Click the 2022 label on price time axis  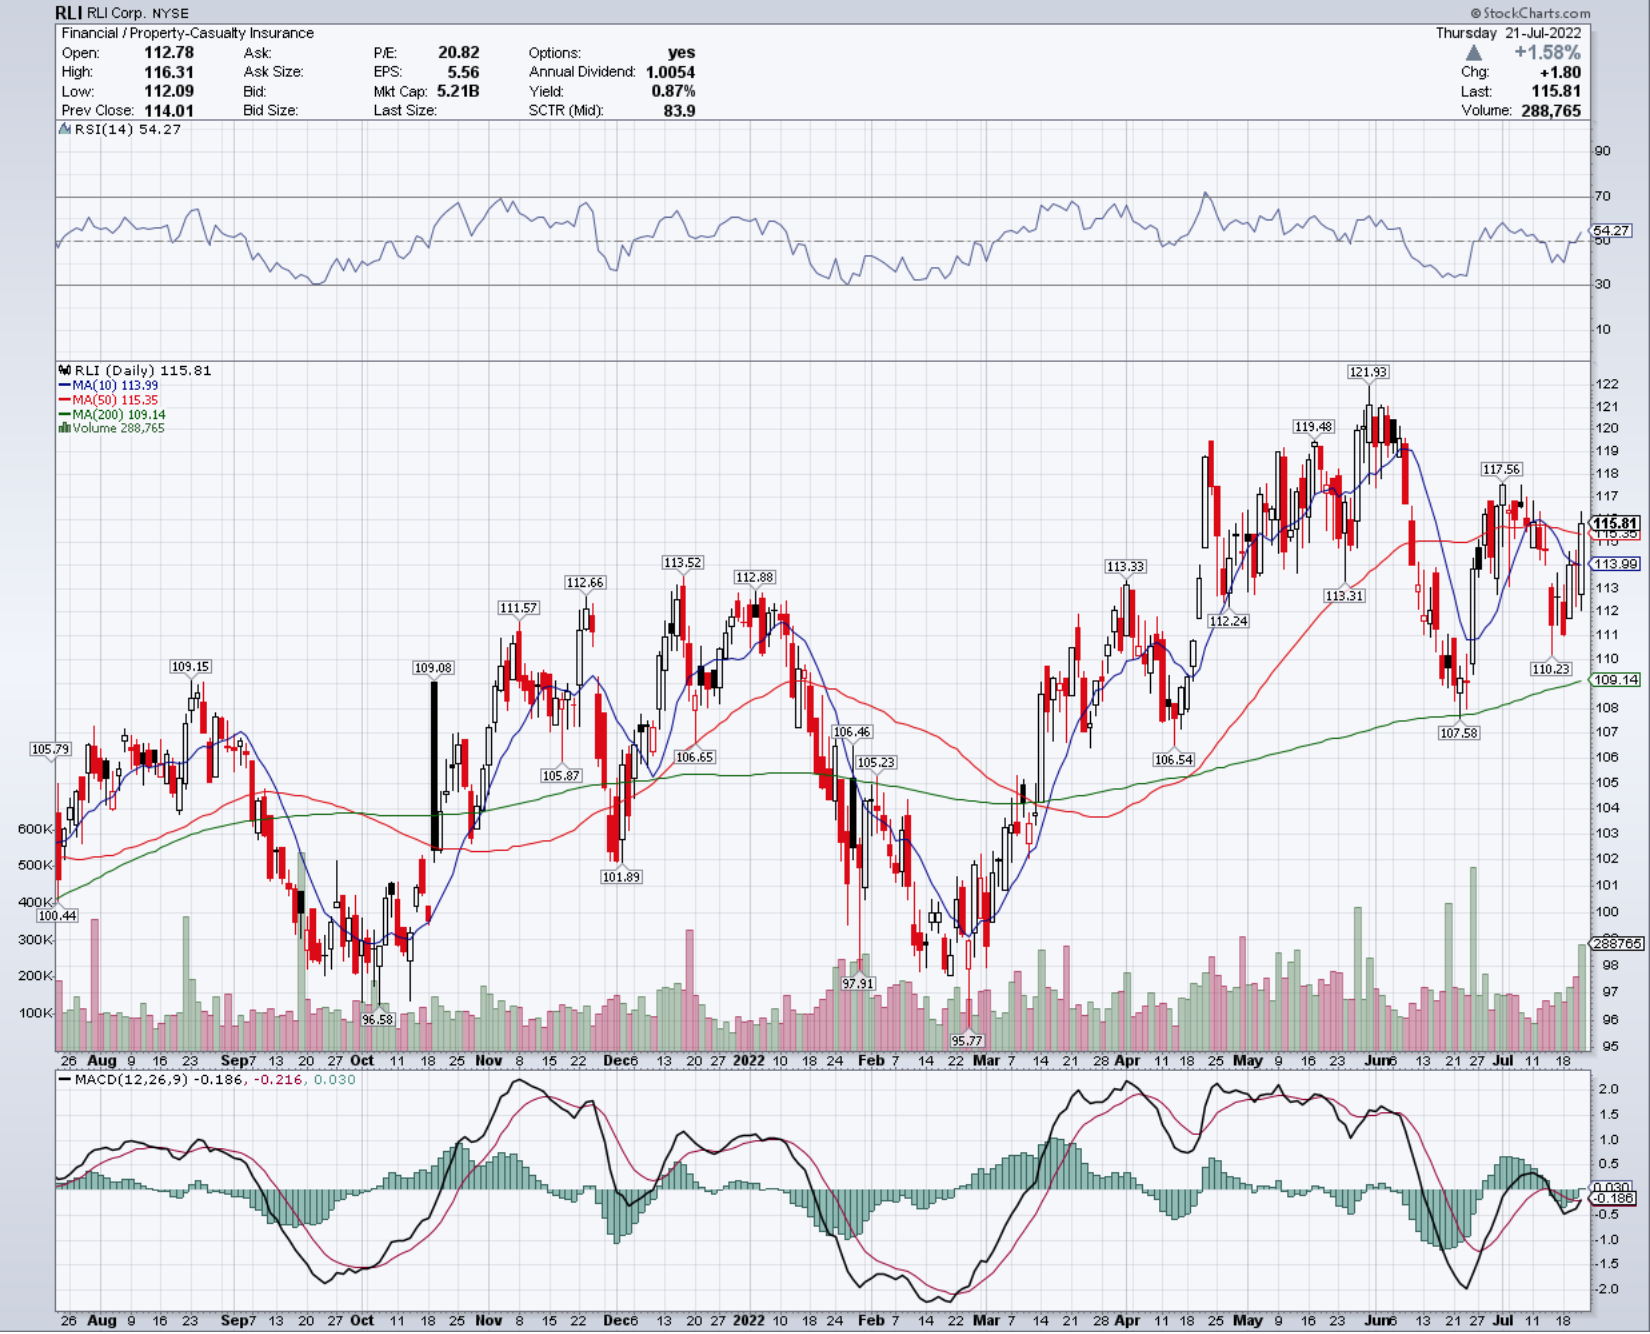tap(748, 1060)
